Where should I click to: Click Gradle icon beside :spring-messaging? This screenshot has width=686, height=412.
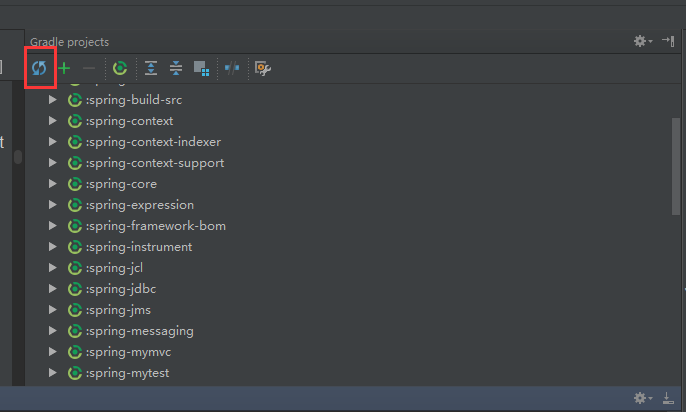point(75,331)
